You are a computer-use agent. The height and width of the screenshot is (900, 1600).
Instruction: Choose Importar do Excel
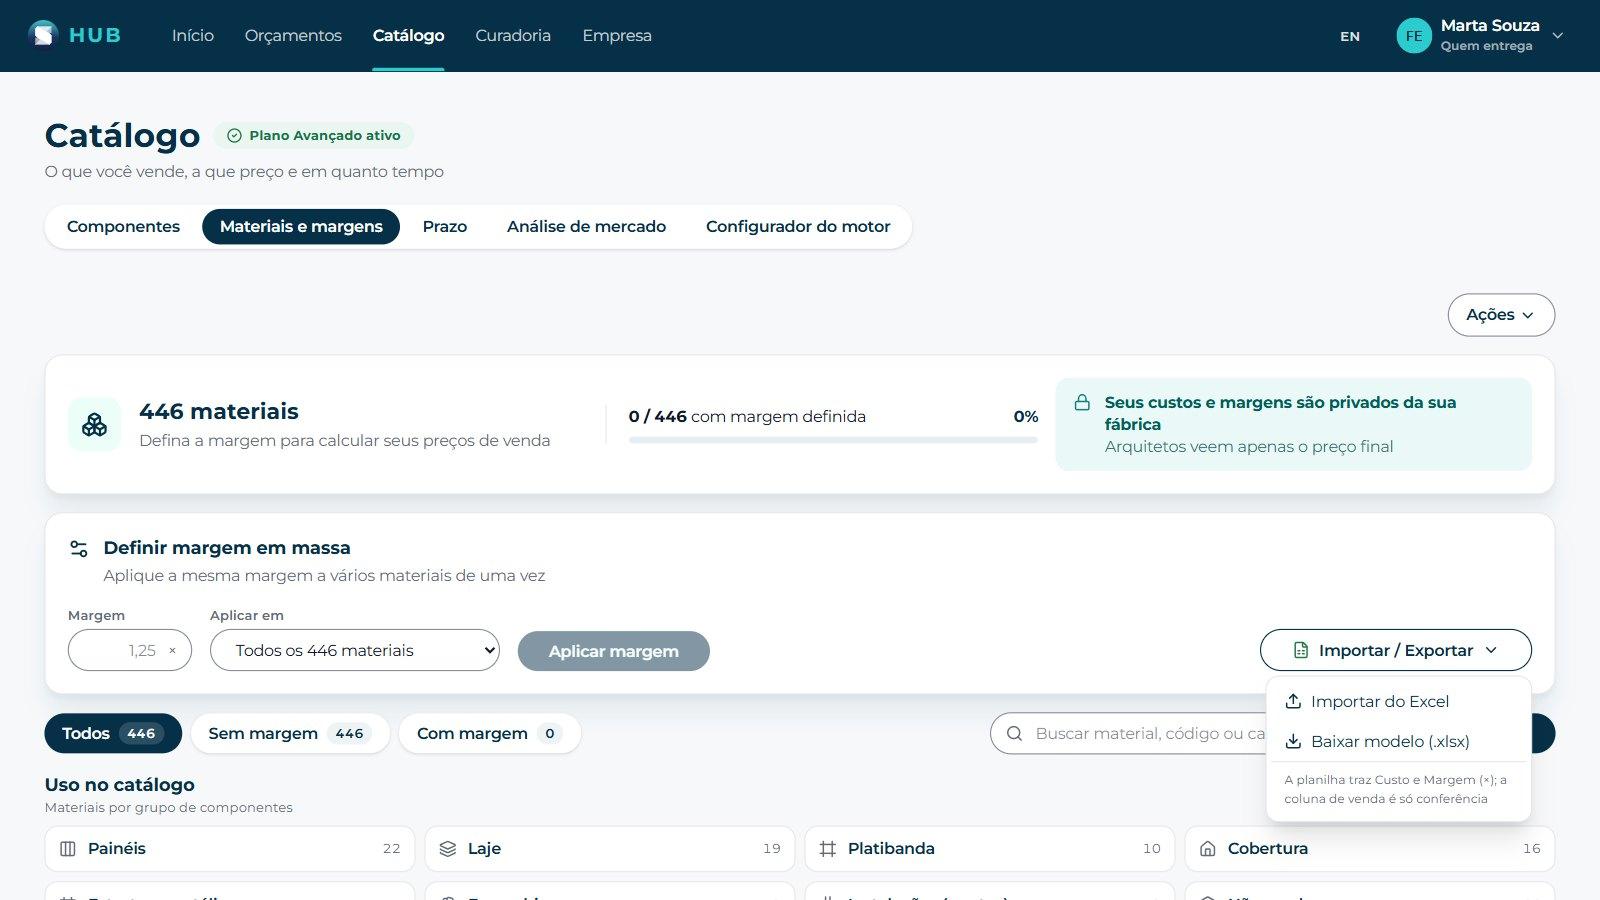click(x=1398, y=701)
